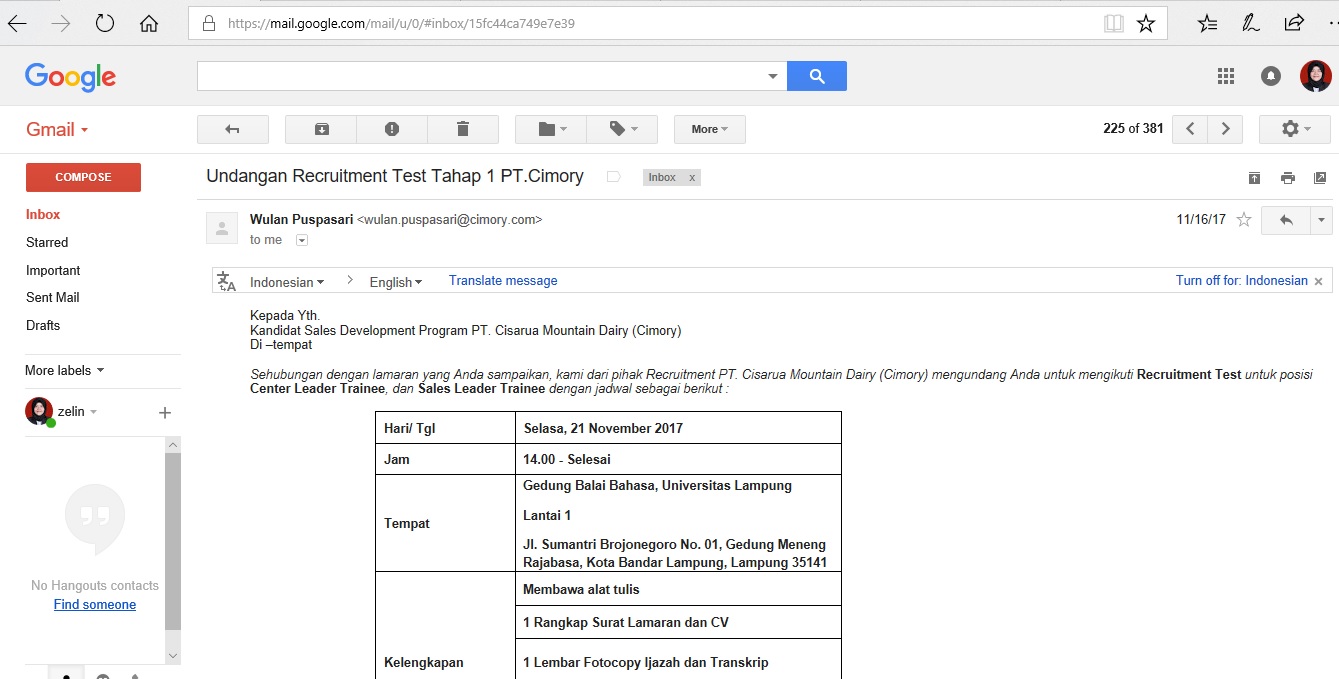Reply to Wulan Puspasari's email
1339x679 pixels.
[x=1286, y=220]
